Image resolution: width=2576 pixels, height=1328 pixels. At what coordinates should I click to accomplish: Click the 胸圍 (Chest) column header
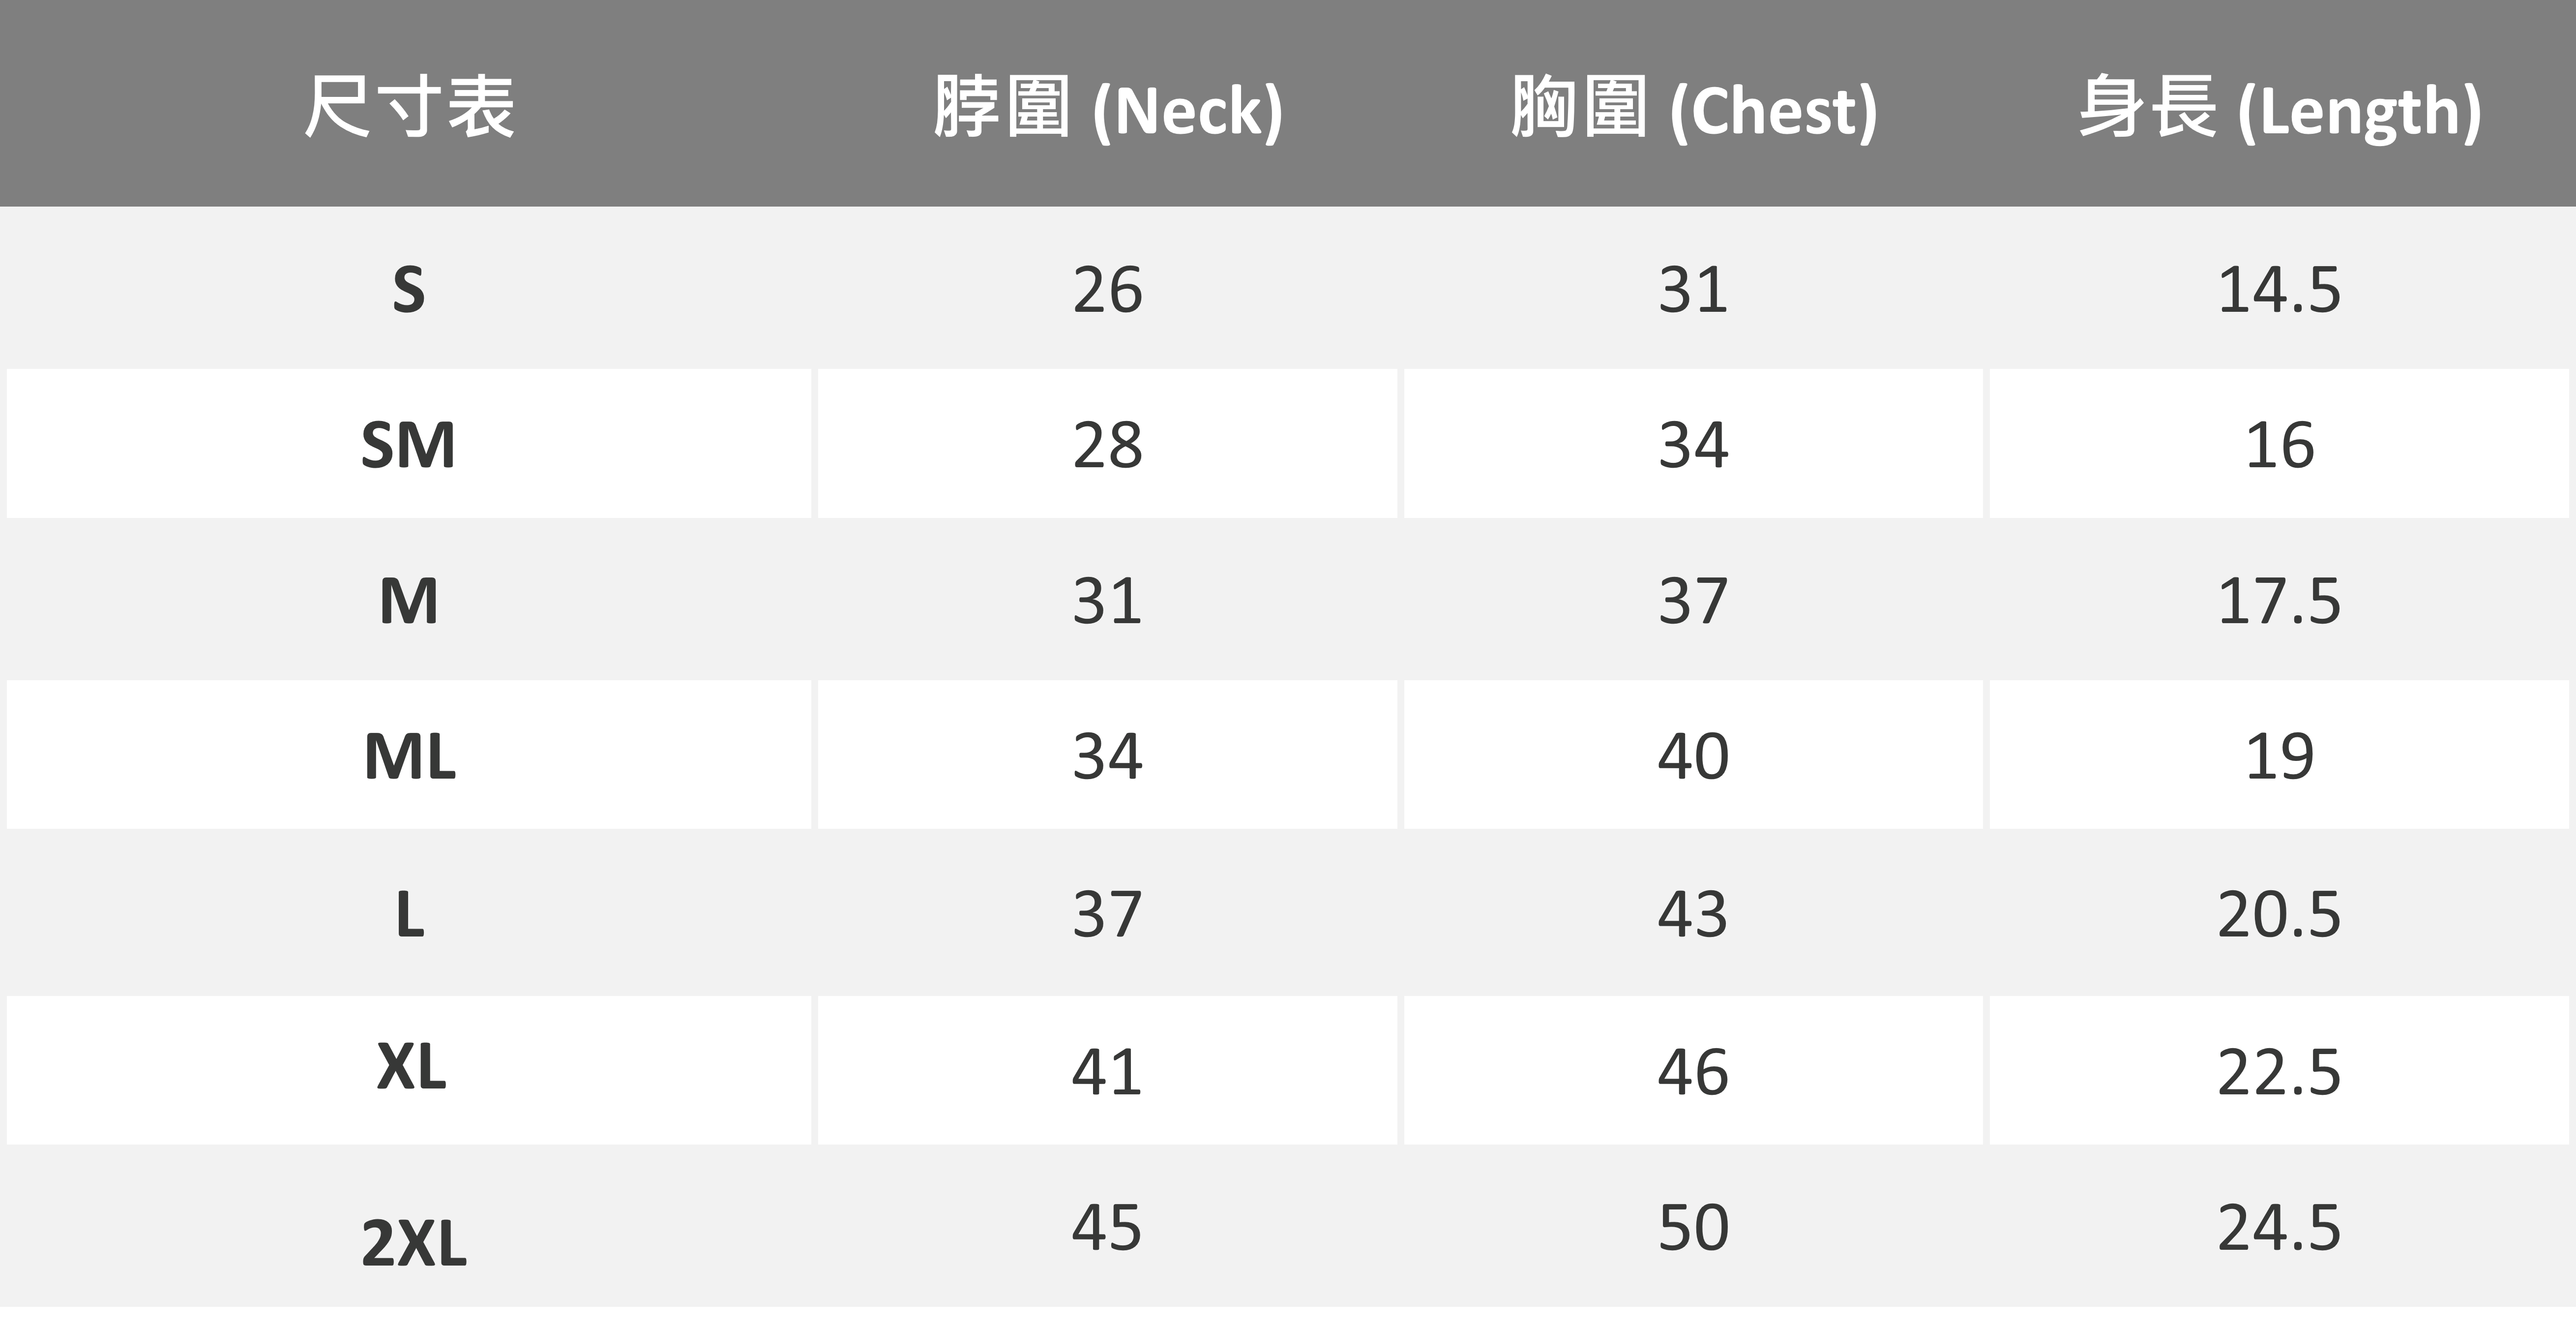pyautogui.click(x=1693, y=108)
